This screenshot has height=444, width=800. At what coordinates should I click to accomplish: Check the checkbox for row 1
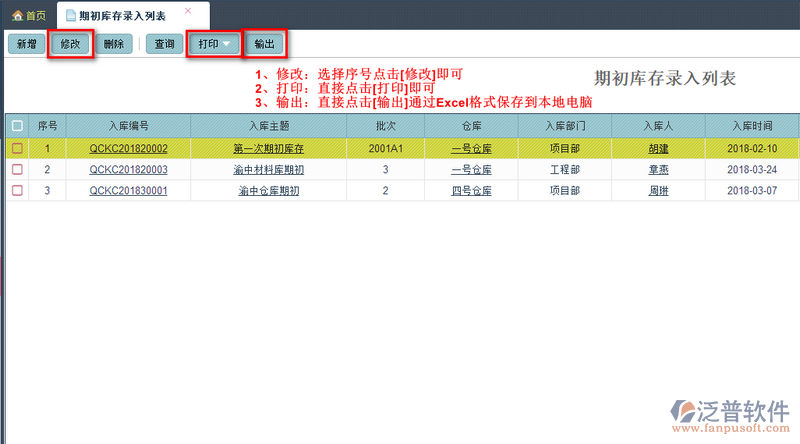tap(17, 148)
